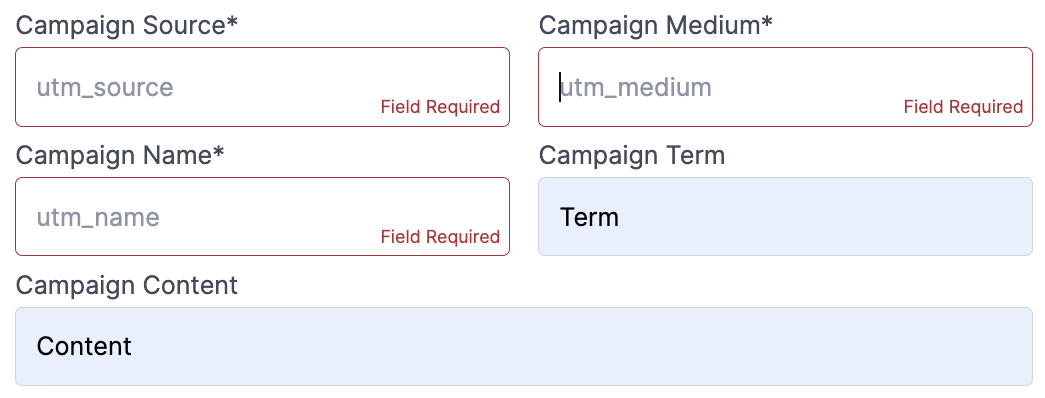Click into the Campaign Medium text box
1045x398 pixels.
(785, 87)
